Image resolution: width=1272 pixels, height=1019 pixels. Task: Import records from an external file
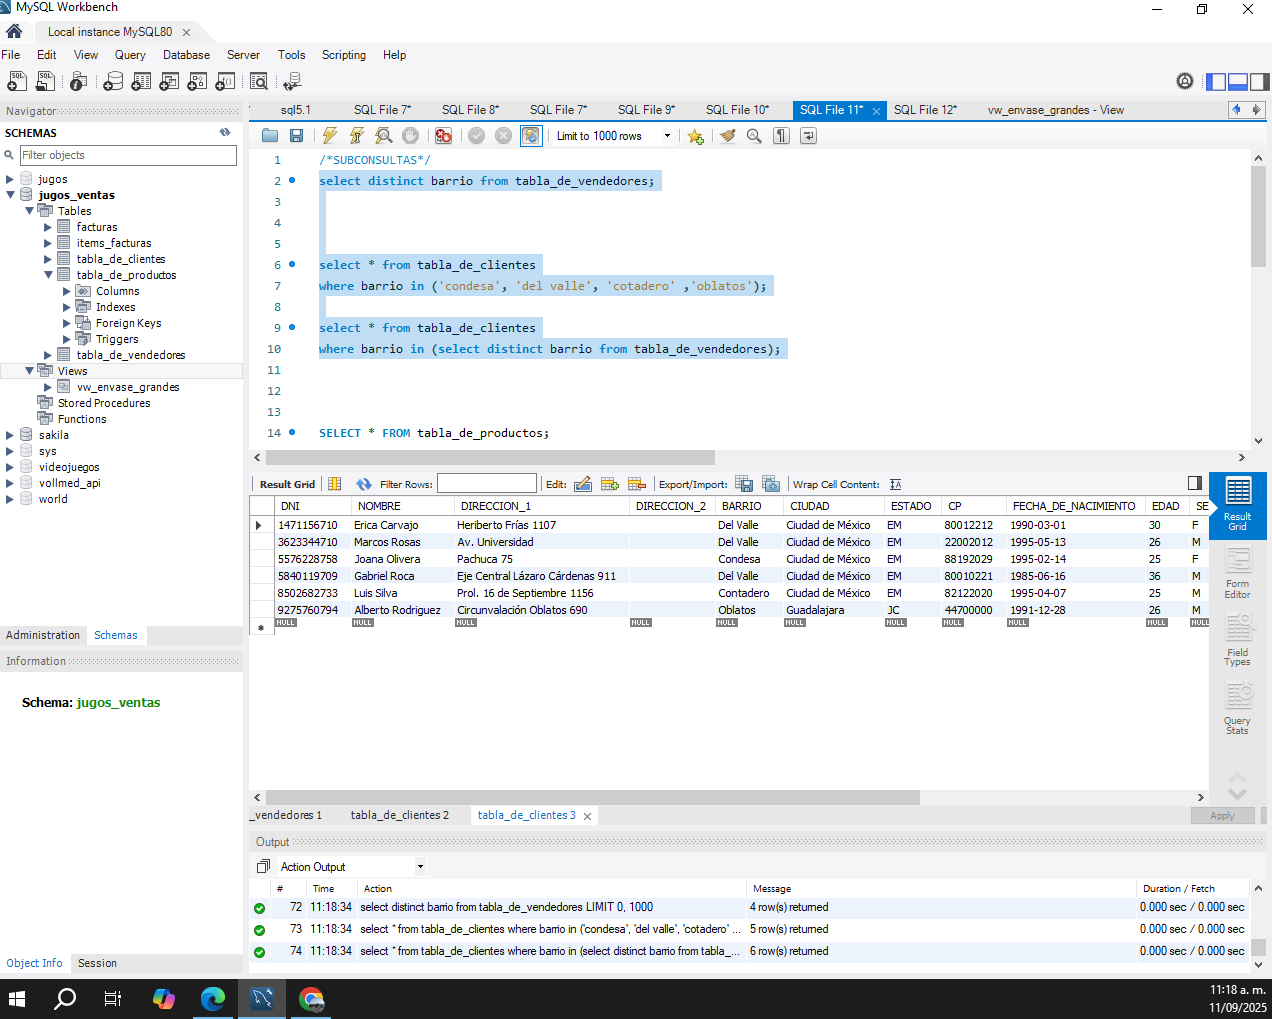[x=771, y=484]
